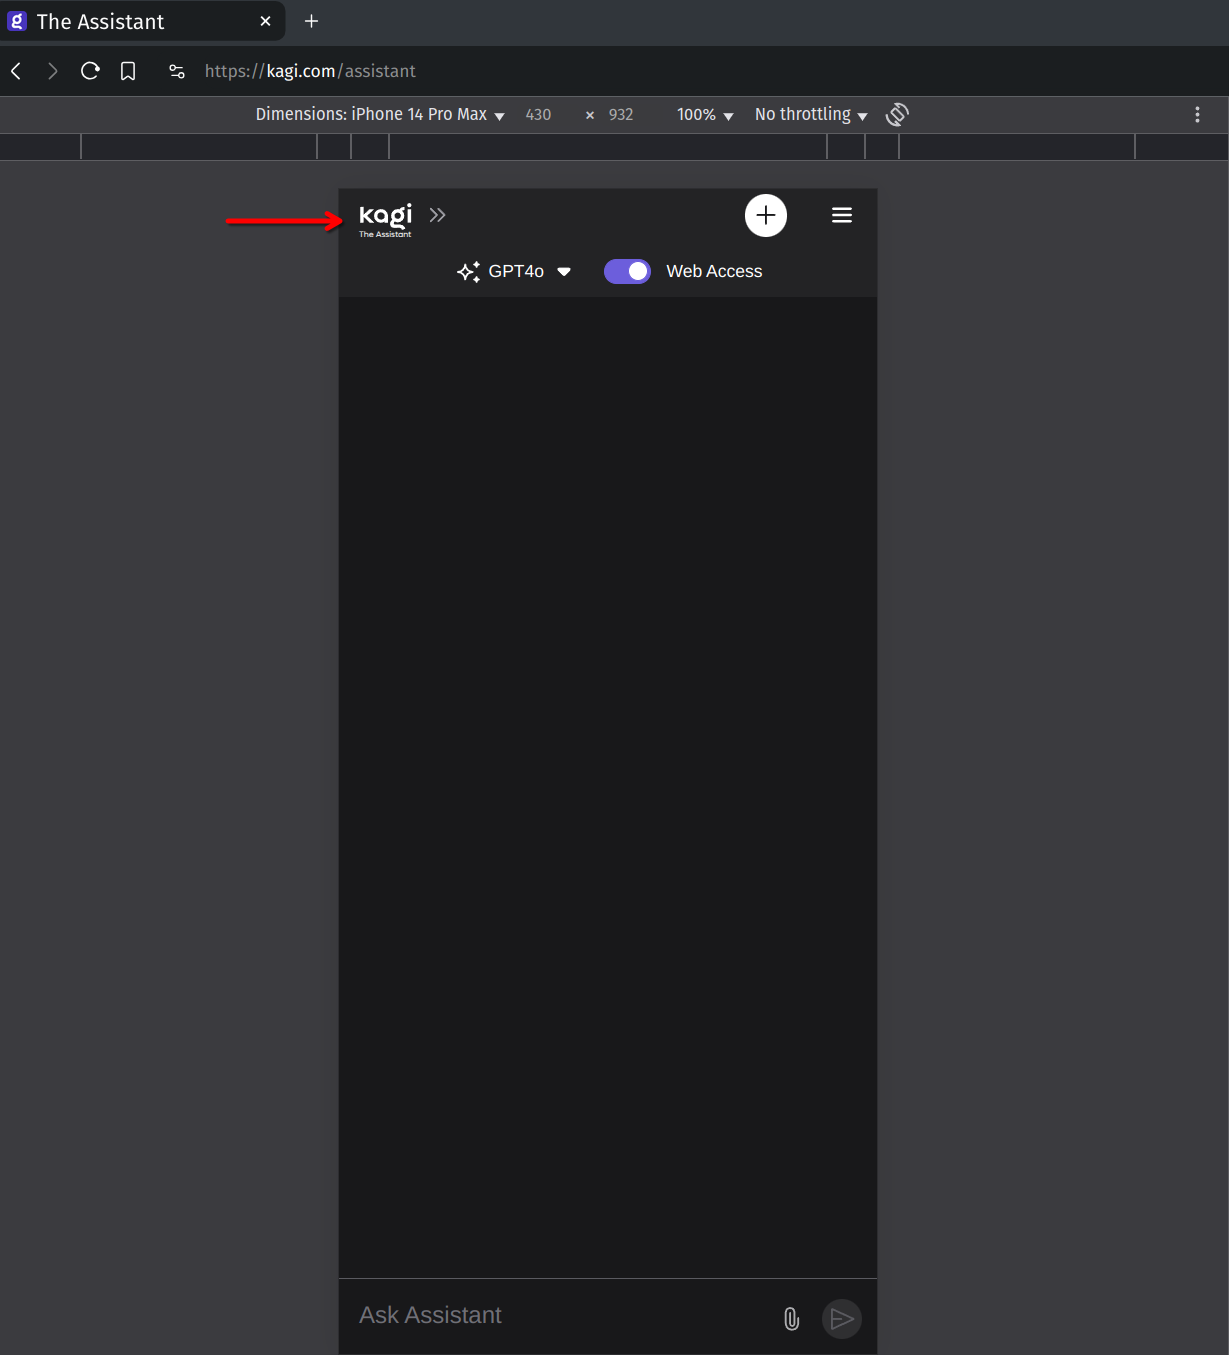Select The Assistant browser tab
1229x1355 pixels.
pyautogui.click(x=130, y=22)
